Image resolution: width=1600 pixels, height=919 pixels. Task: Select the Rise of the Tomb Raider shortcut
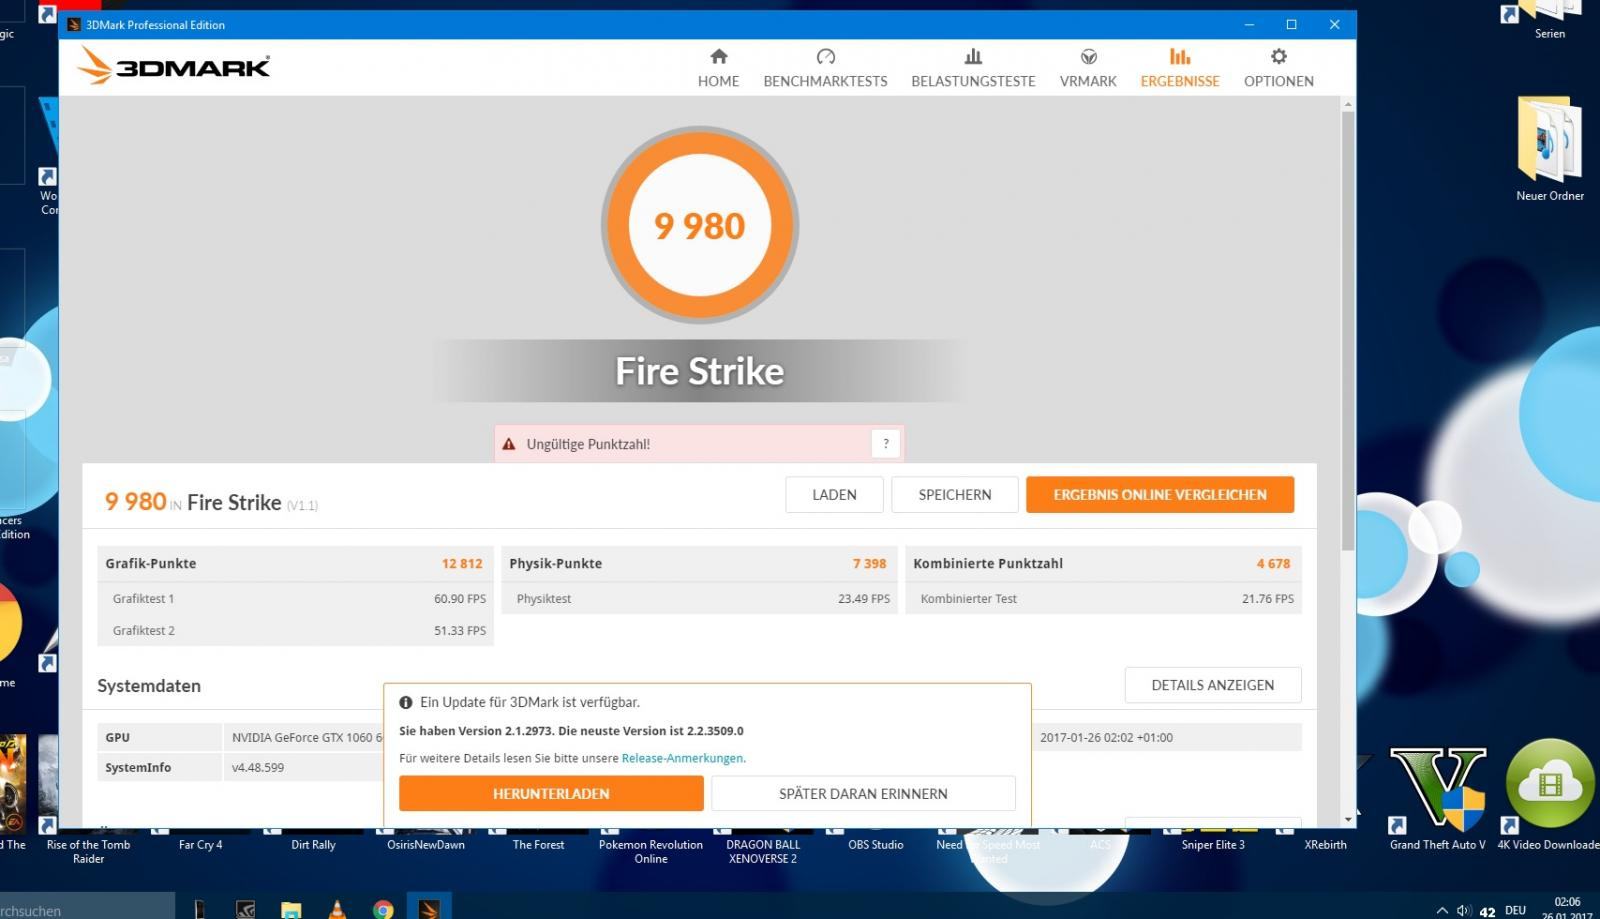(88, 851)
